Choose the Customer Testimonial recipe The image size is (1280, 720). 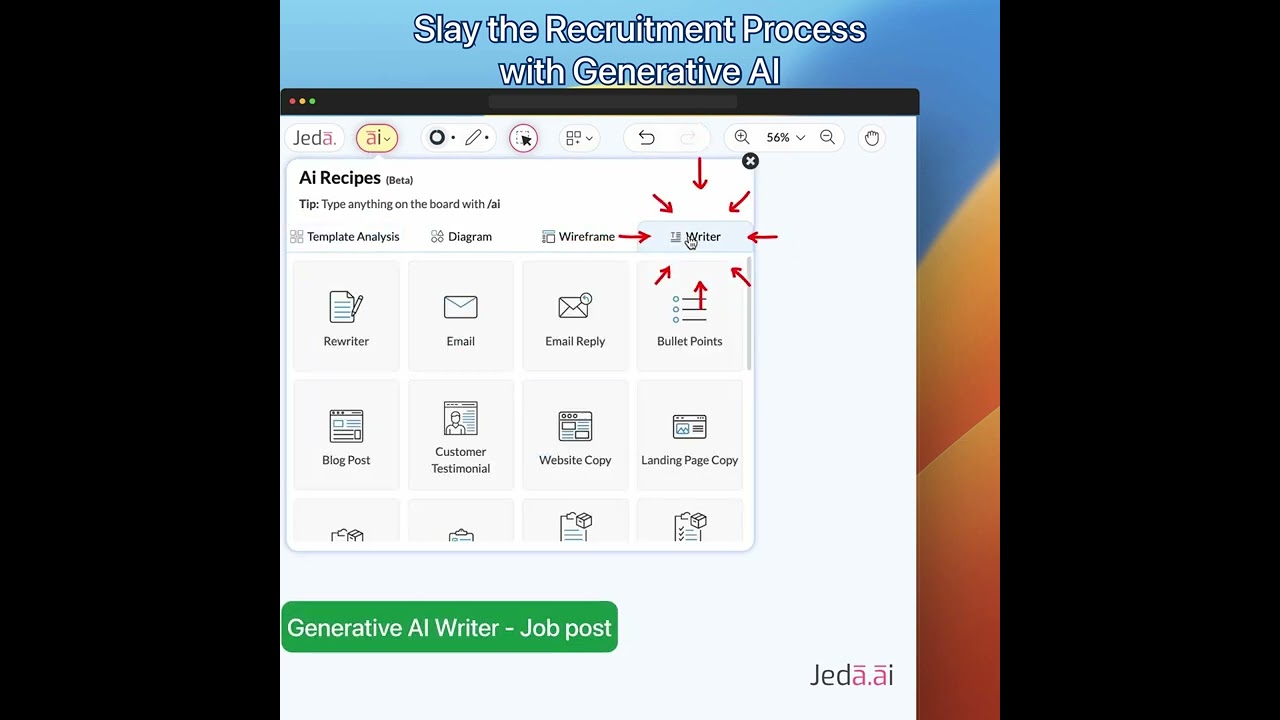coord(461,436)
